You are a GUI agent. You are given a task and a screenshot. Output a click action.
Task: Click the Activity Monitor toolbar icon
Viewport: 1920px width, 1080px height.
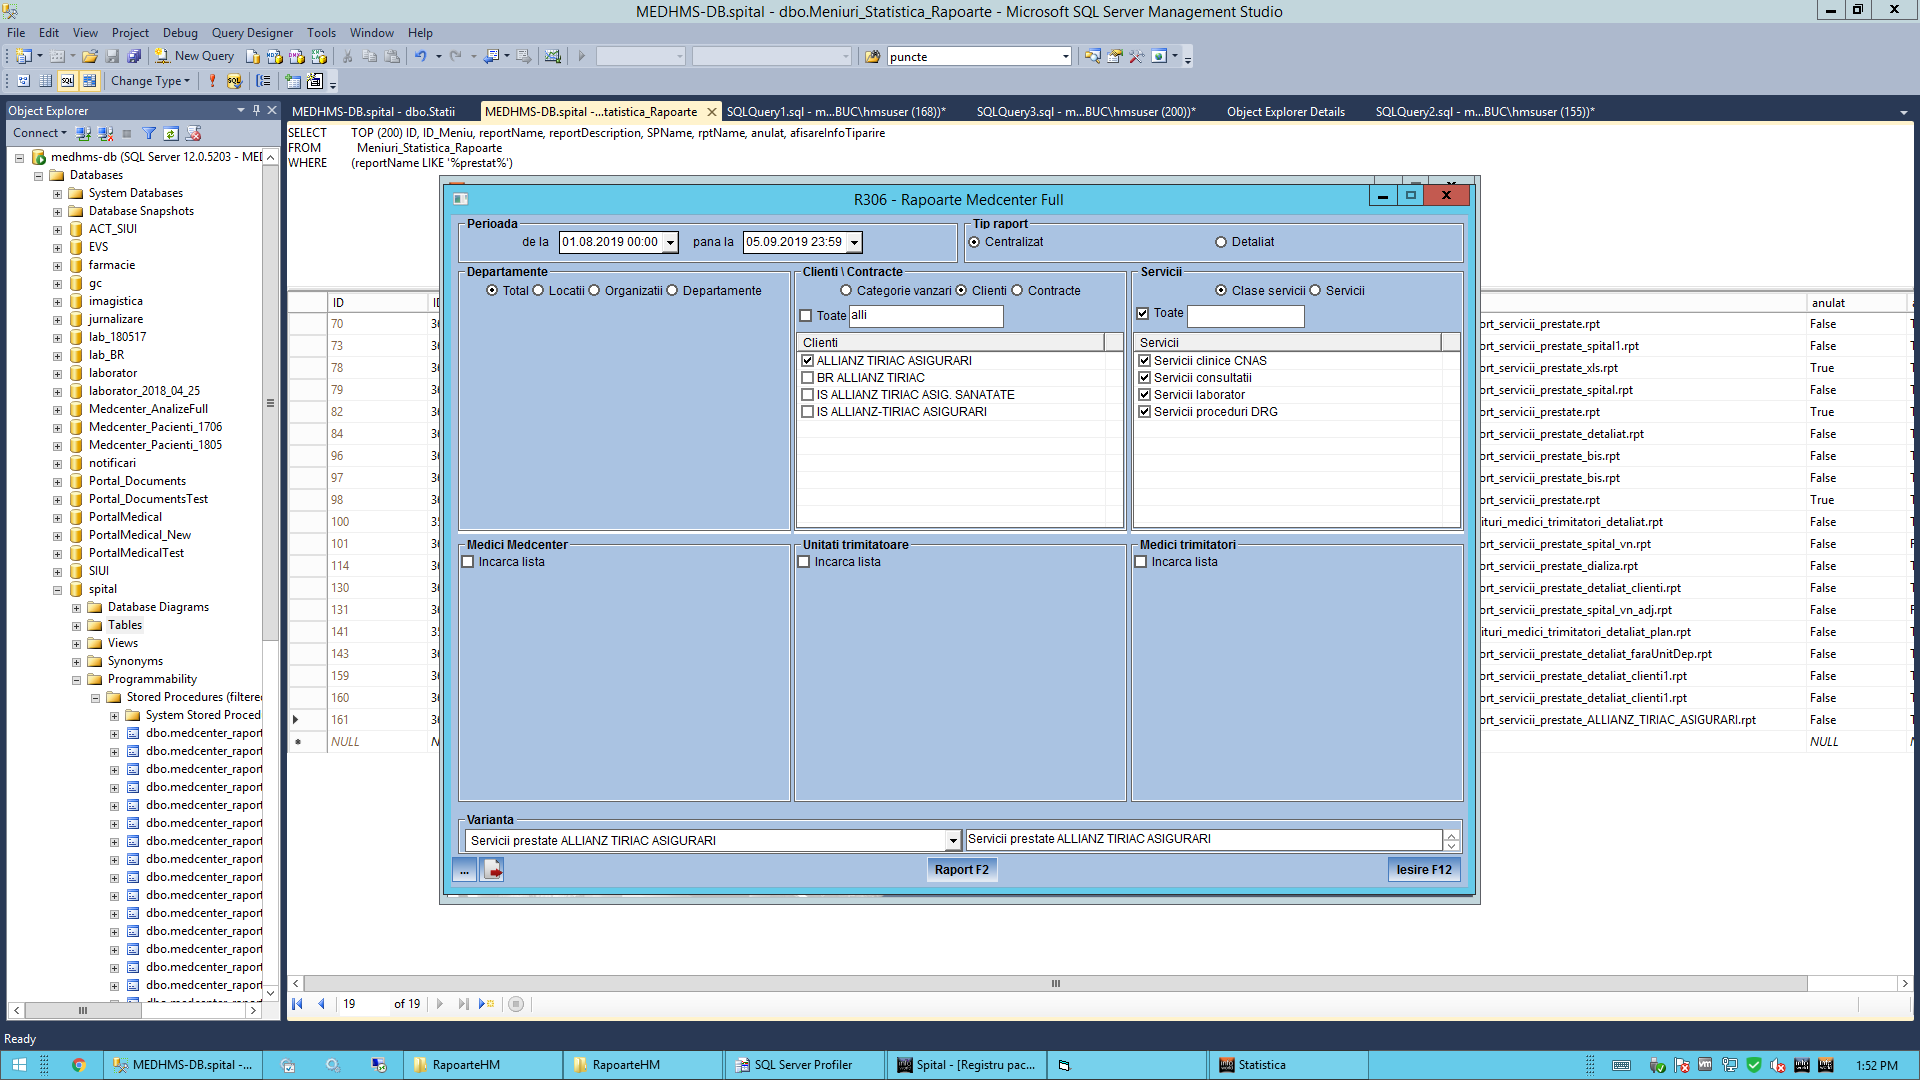(x=553, y=56)
